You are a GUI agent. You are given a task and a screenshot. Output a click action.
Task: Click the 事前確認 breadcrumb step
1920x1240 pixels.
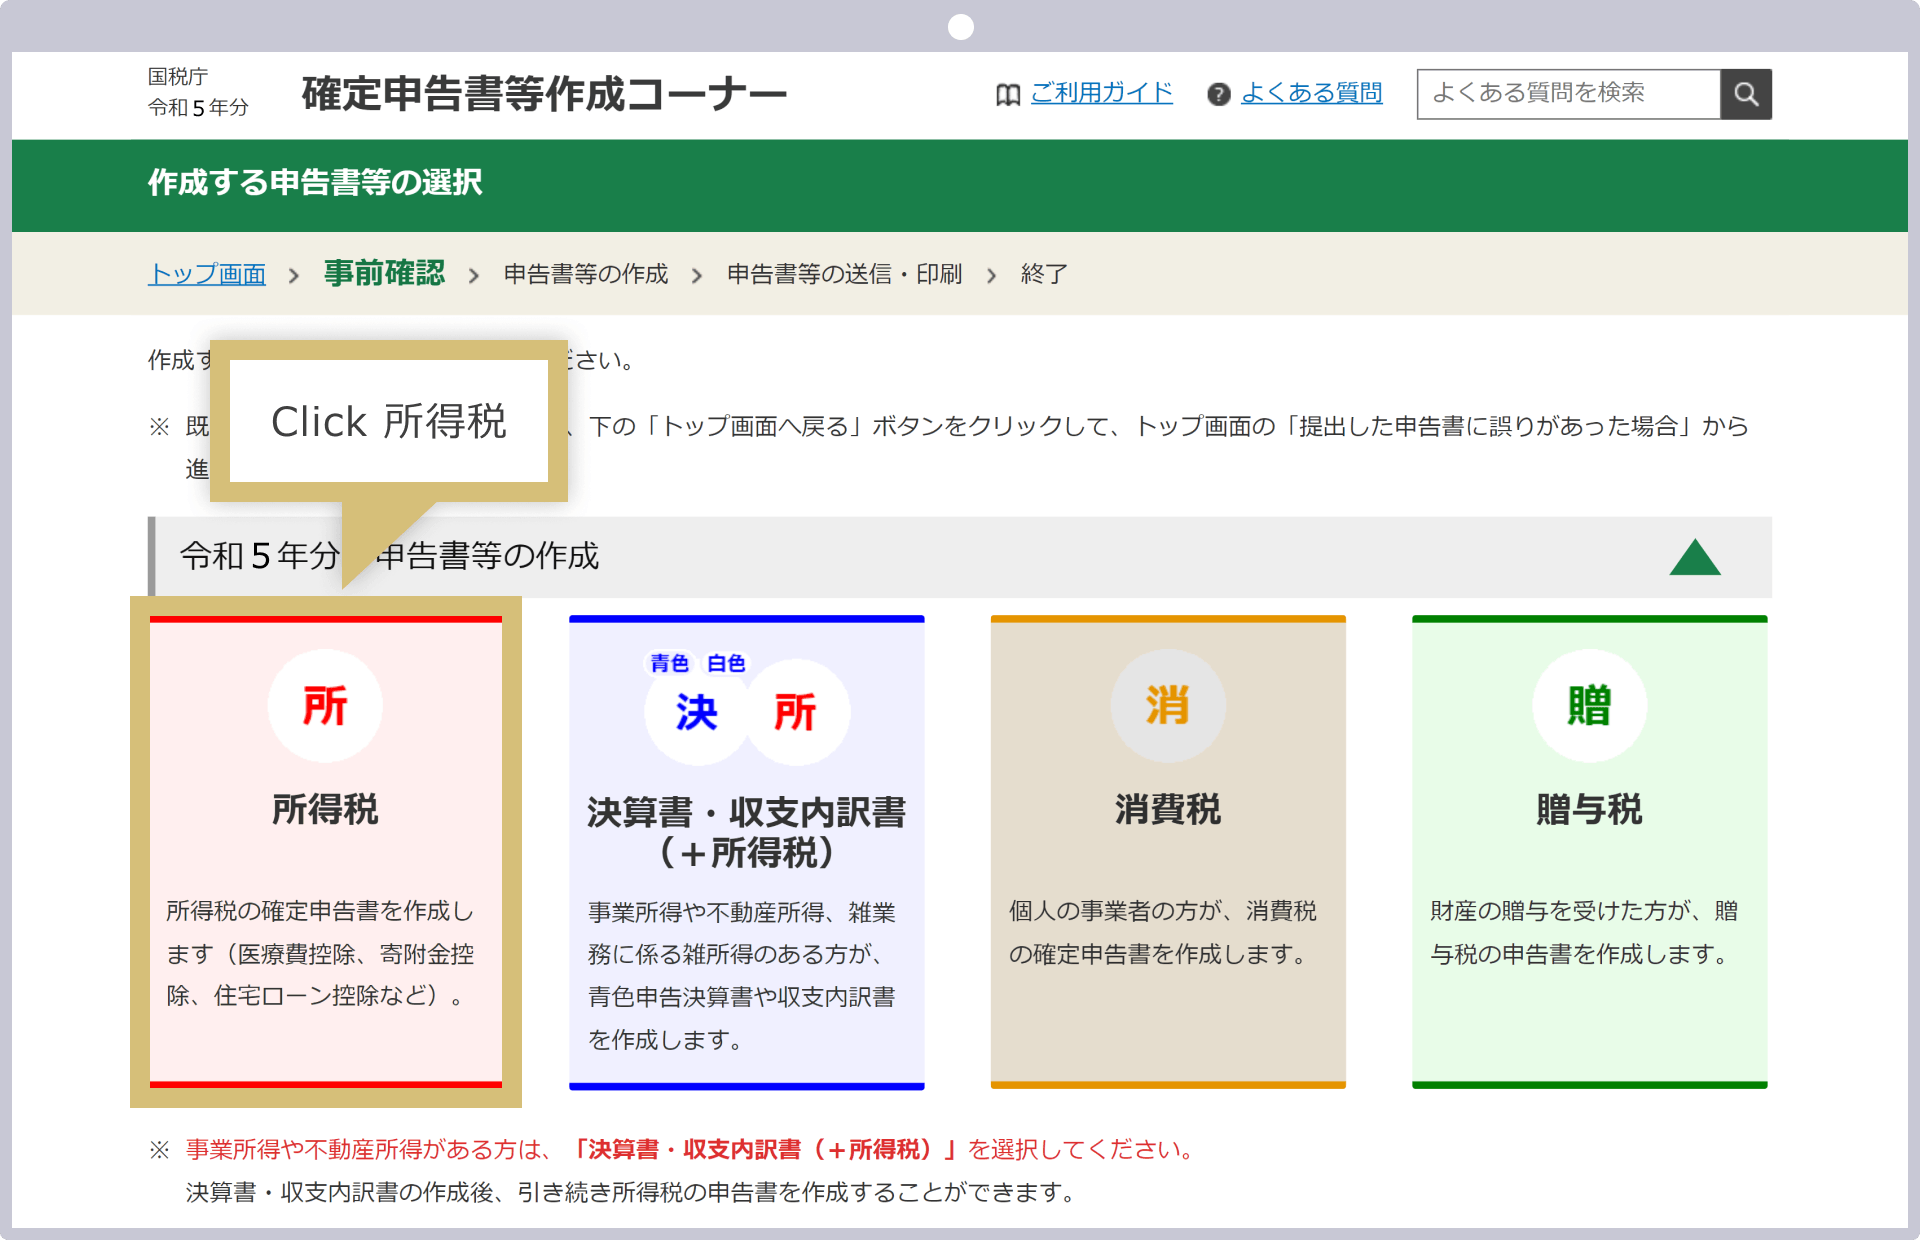click(x=384, y=273)
